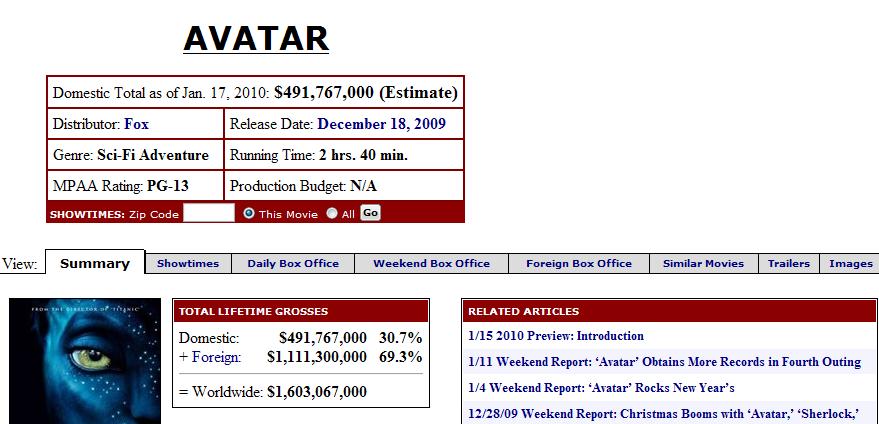View the Similar Movies tab
The height and width of the screenshot is (424, 879).
(x=704, y=264)
